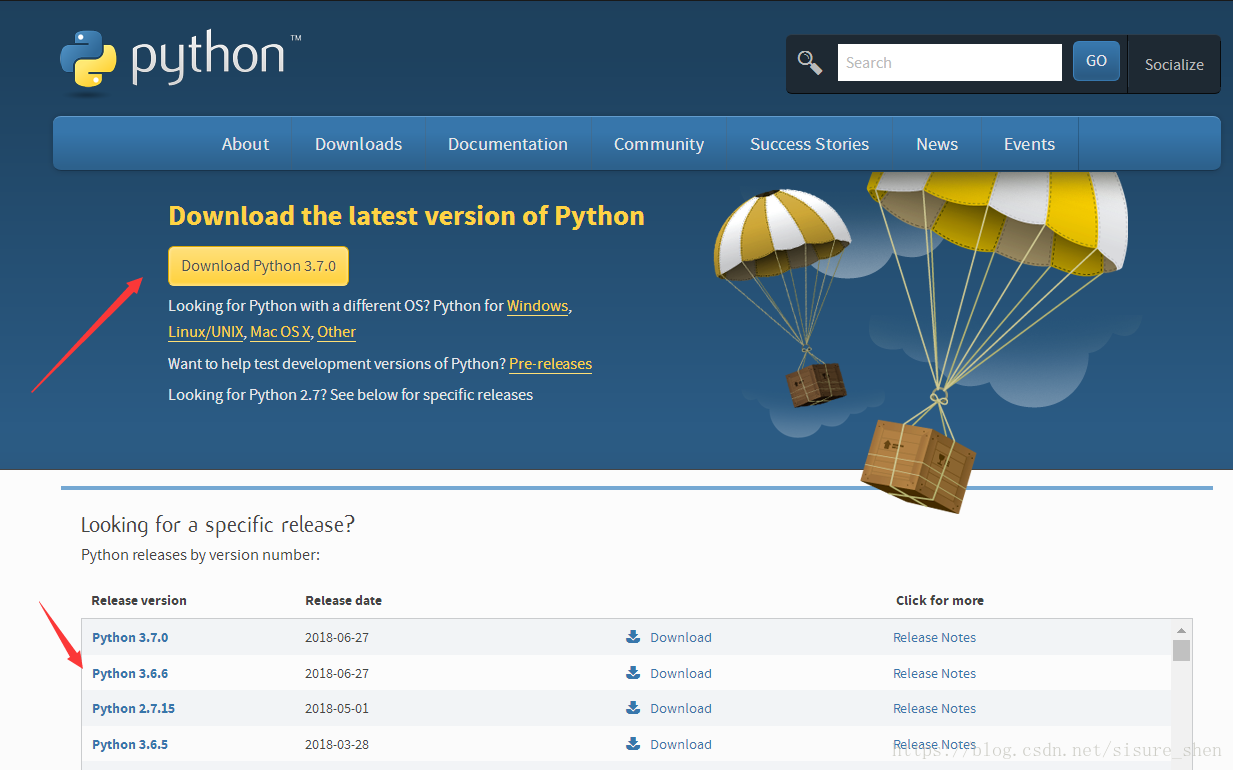The image size is (1233, 770).
Task: Click the download icon in Python 2.7.15 row
Action: (633, 707)
